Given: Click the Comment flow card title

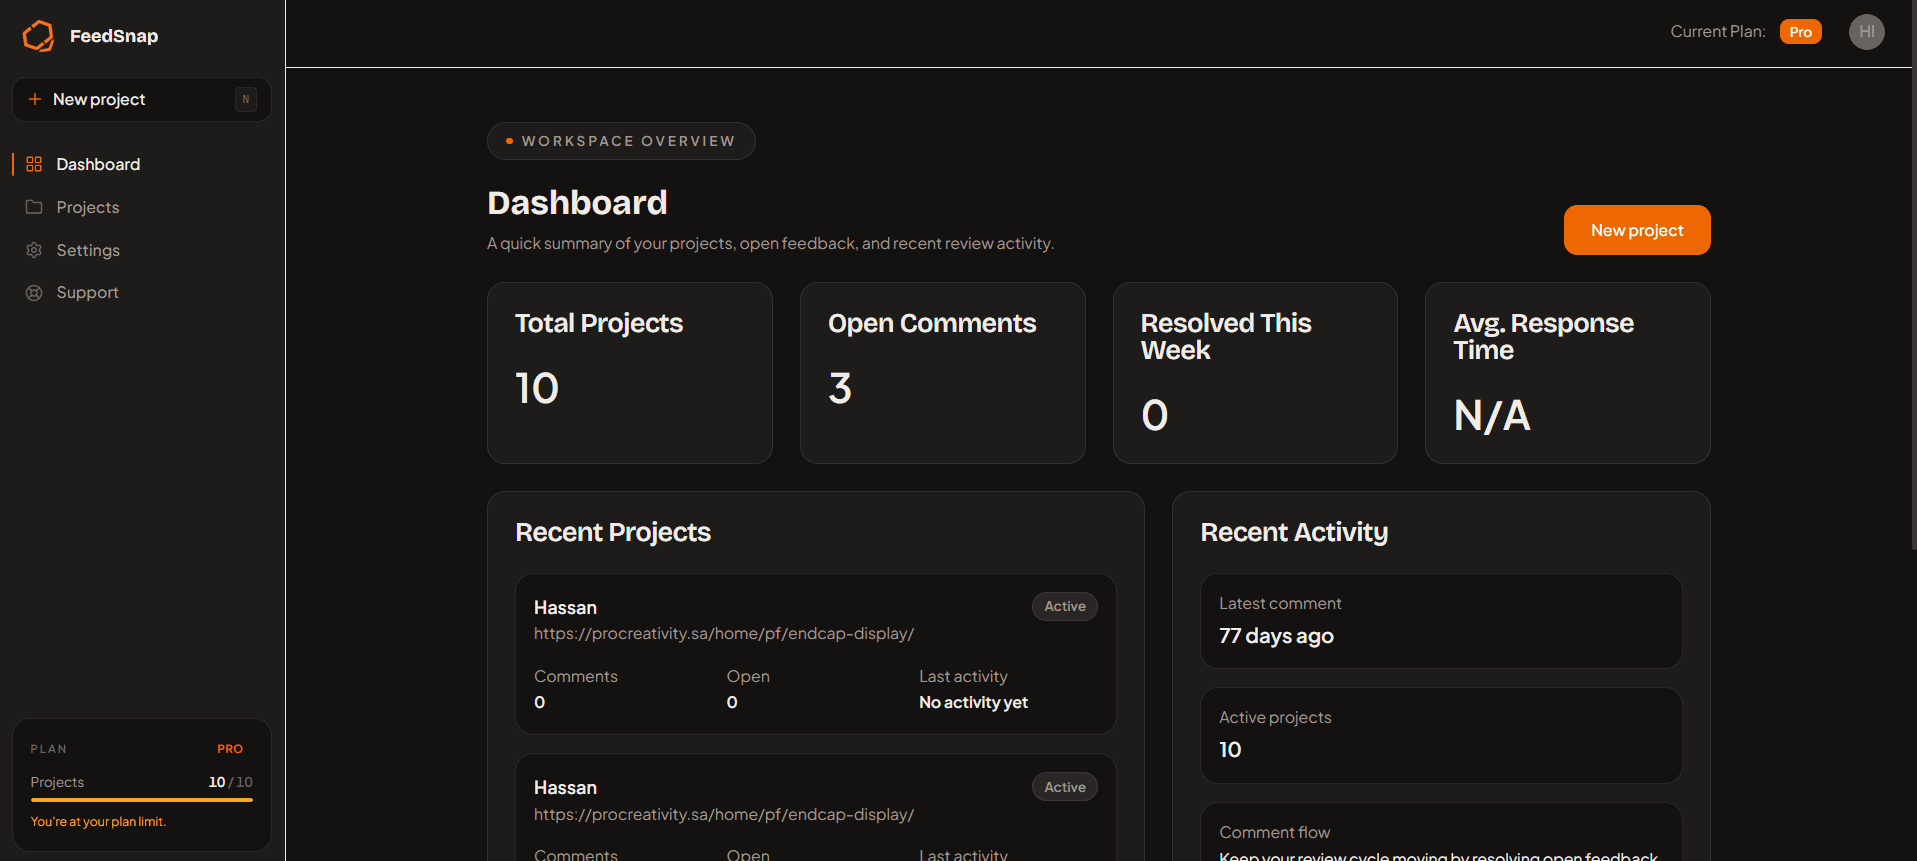Looking at the screenshot, I should pos(1274,832).
